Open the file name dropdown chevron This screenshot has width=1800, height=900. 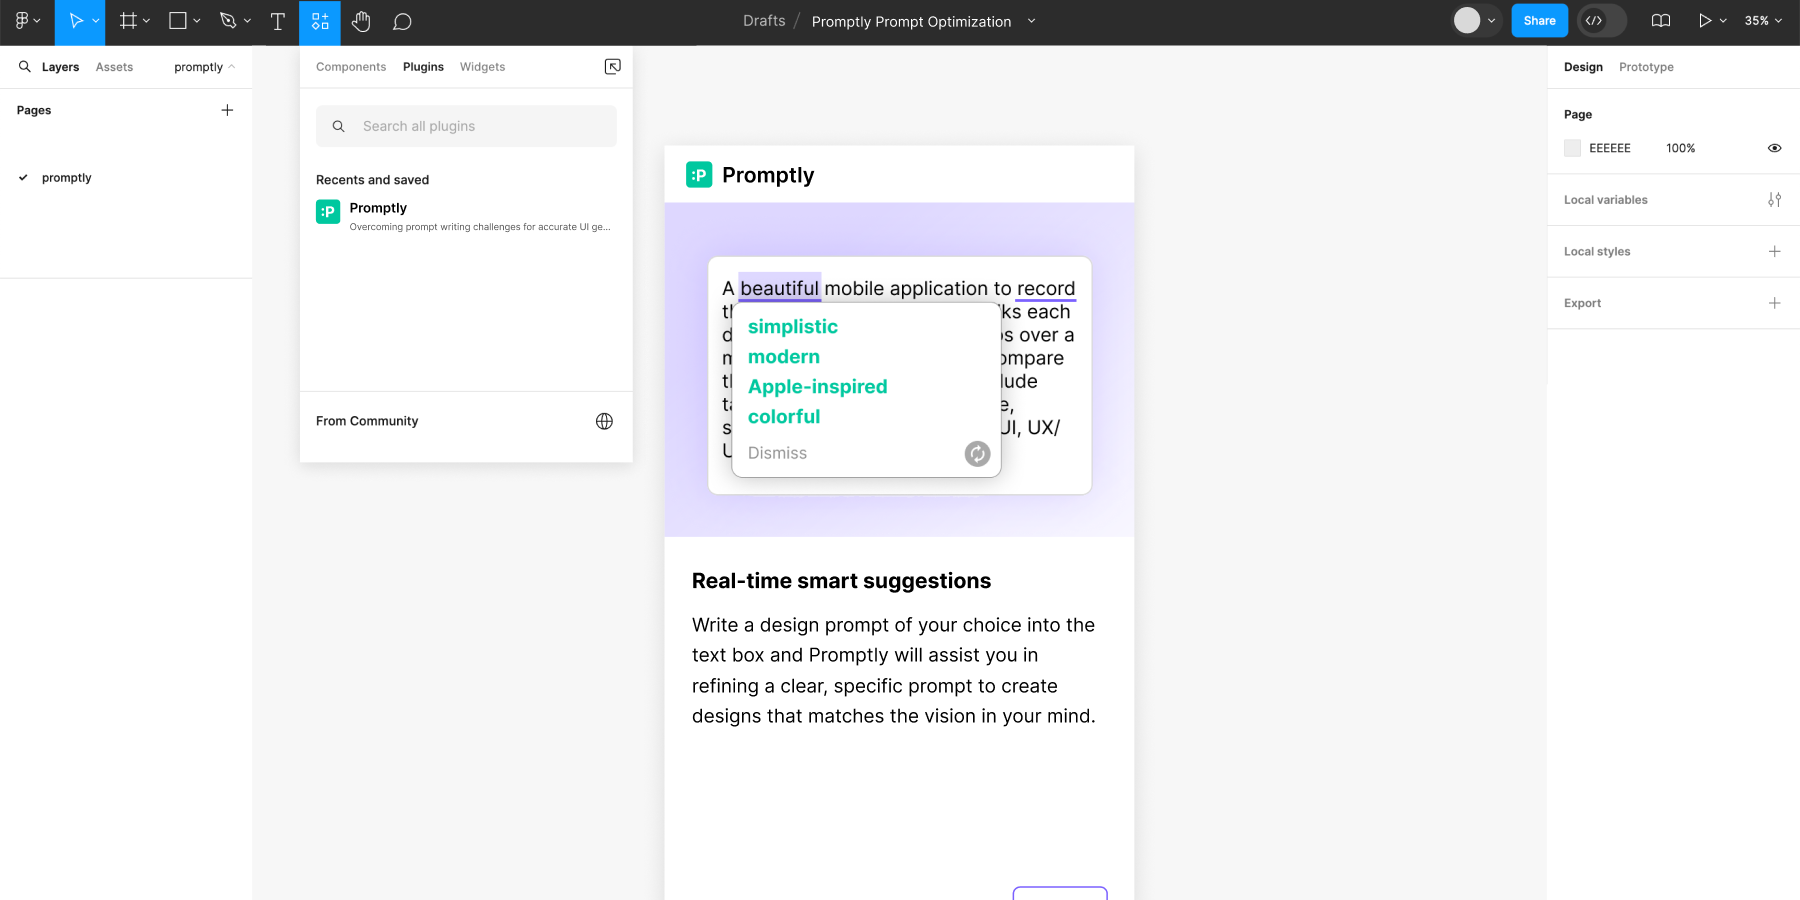click(1032, 21)
